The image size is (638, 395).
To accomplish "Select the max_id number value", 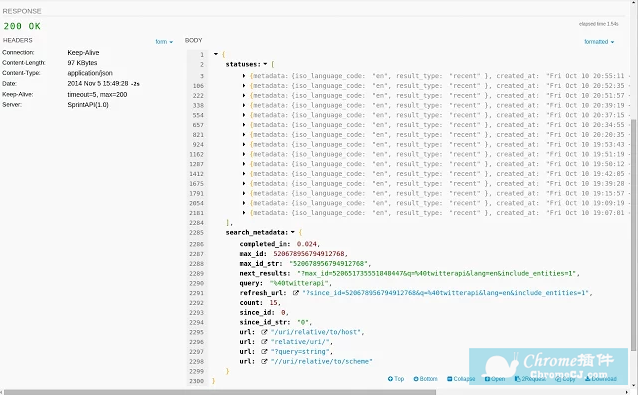I will (x=309, y=254).
